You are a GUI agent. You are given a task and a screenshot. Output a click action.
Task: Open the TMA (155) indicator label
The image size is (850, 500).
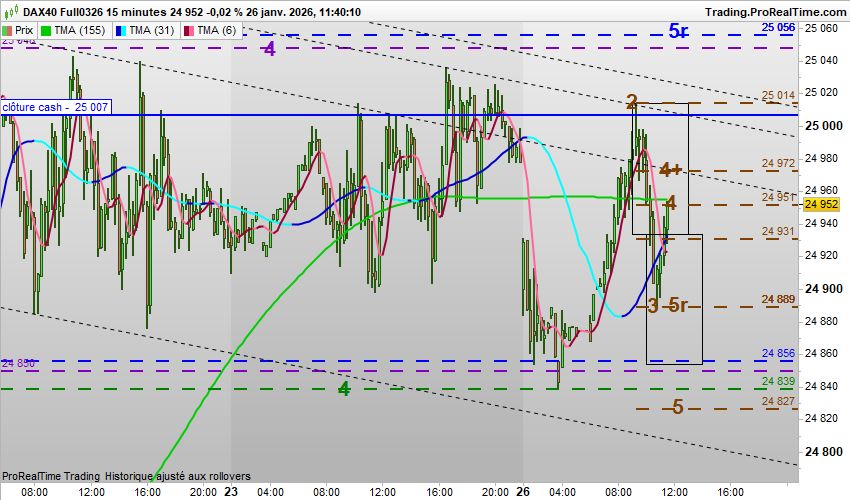coord(74,30)
